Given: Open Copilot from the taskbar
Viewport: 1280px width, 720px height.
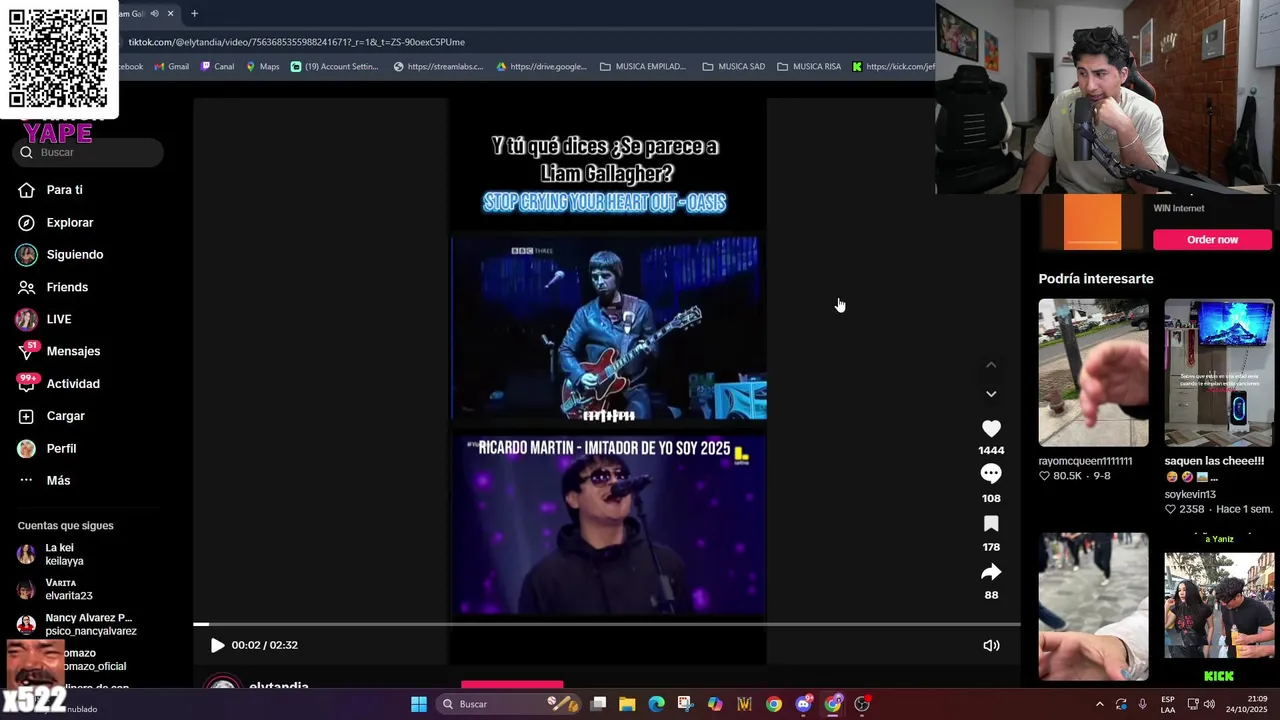Looking at the screenshot, I should pyautogui.click(x=715, y=704).
